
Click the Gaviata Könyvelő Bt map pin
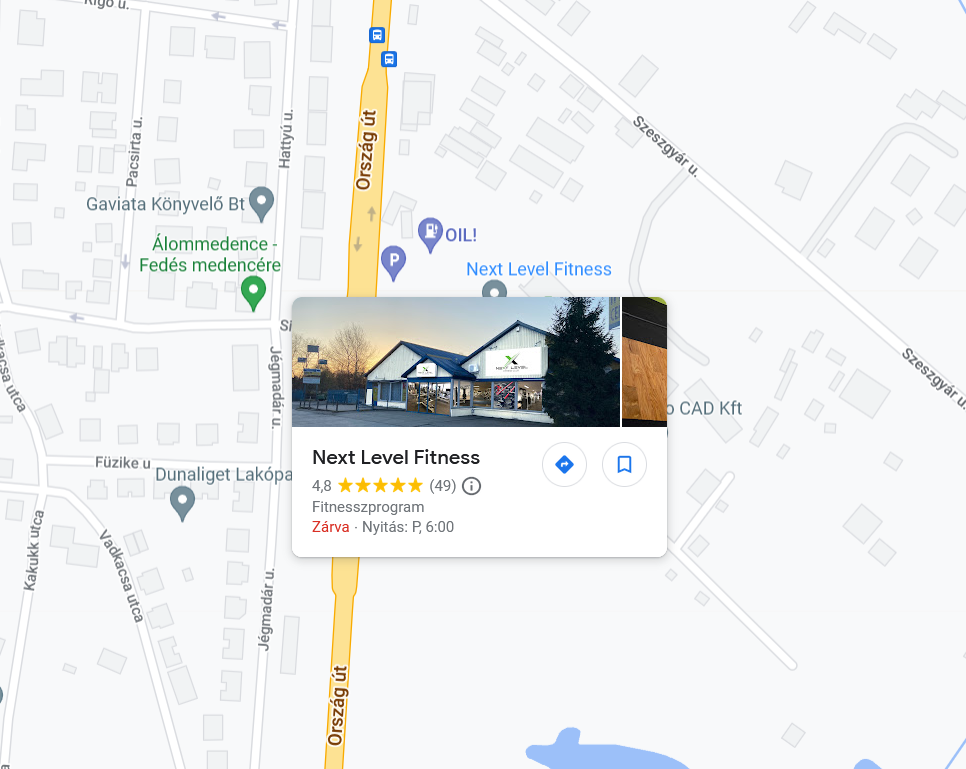pos(262,203)
